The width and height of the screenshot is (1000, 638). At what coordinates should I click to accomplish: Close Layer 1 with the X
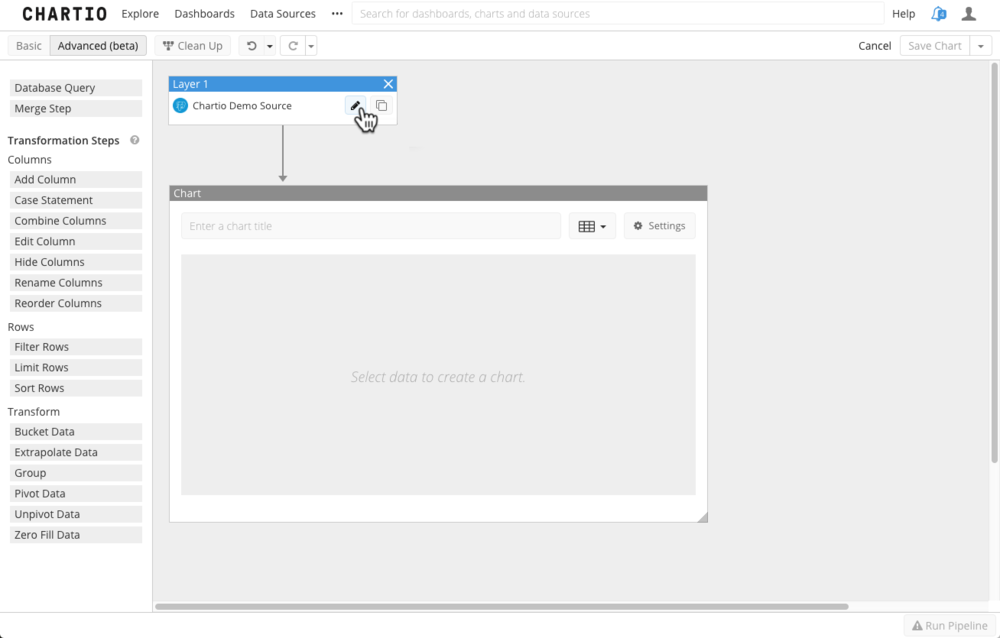[x=388, y=84]
